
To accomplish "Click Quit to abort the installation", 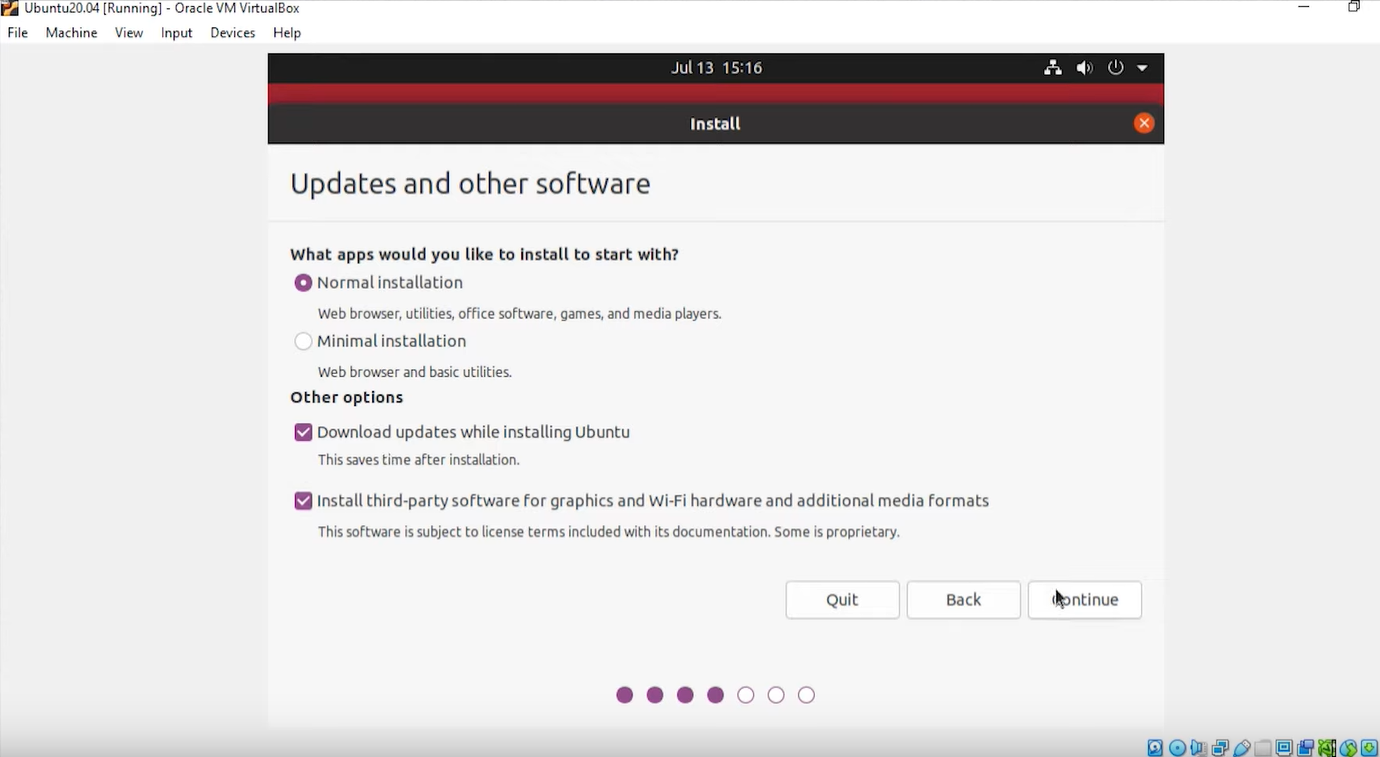I will click(842, 599).
